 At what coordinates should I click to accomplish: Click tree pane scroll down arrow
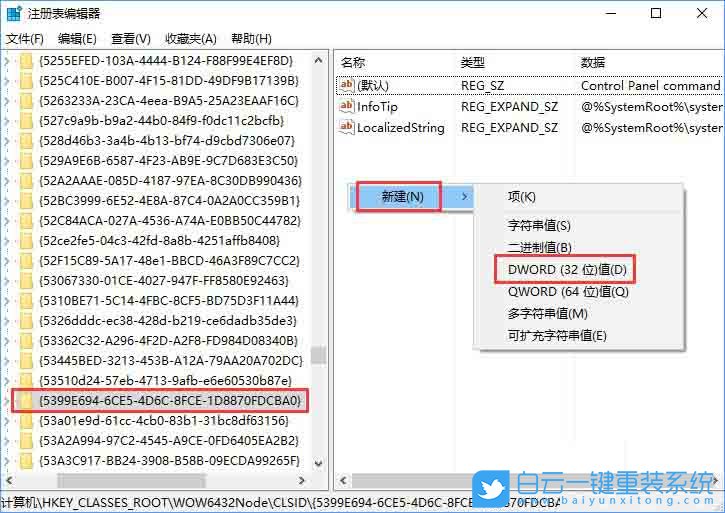pyautogui.click(x=318, y=463)
